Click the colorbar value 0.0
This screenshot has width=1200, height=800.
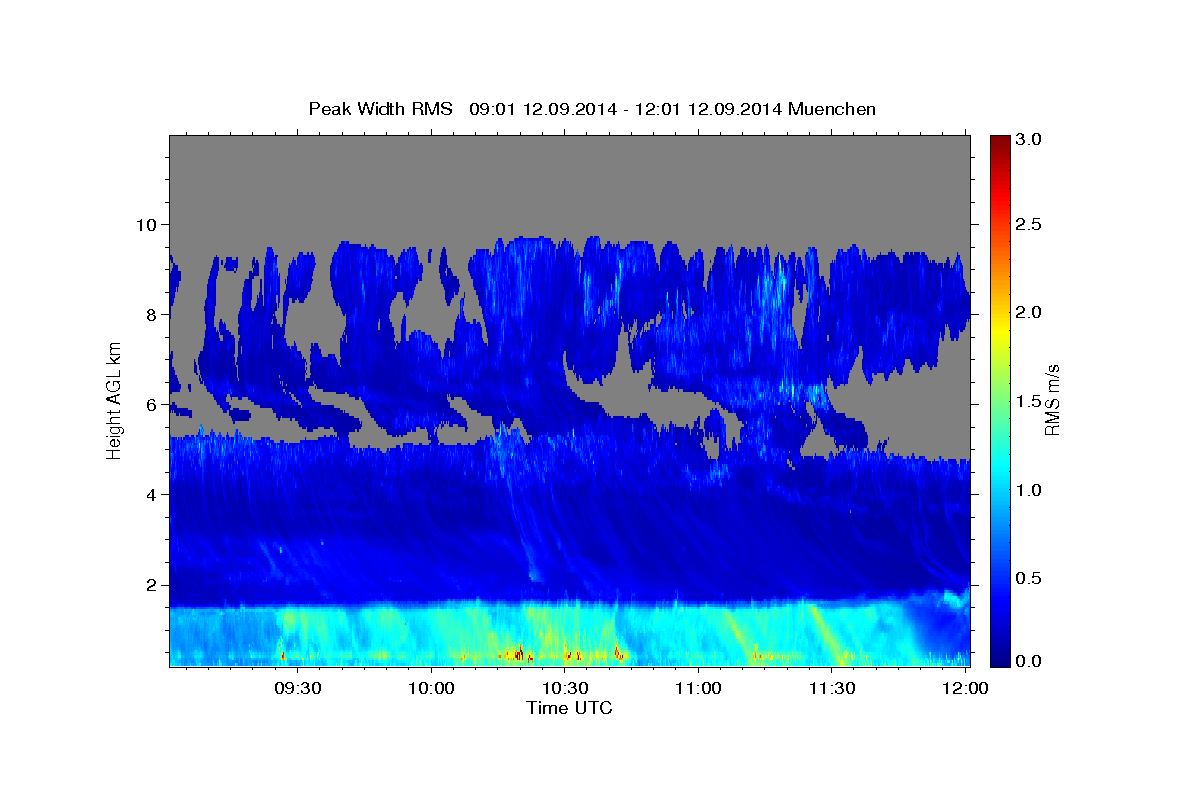click(1031, 661)
